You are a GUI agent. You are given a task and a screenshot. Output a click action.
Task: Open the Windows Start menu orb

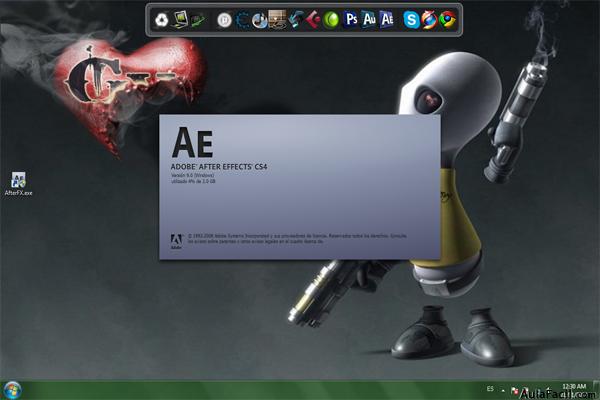click(12, 390)
